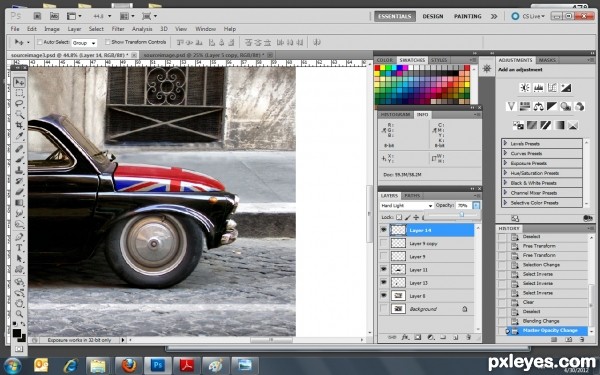Click the Brightness/Contrast adjustment icon
Screen dimensions: 600x375
coord(525,88)
